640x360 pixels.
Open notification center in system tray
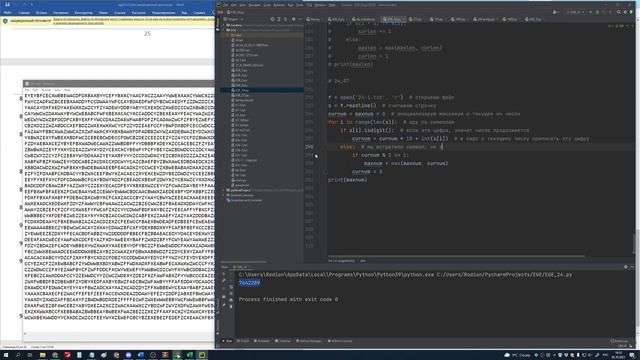pyautogui.click(x=632, y=355)
